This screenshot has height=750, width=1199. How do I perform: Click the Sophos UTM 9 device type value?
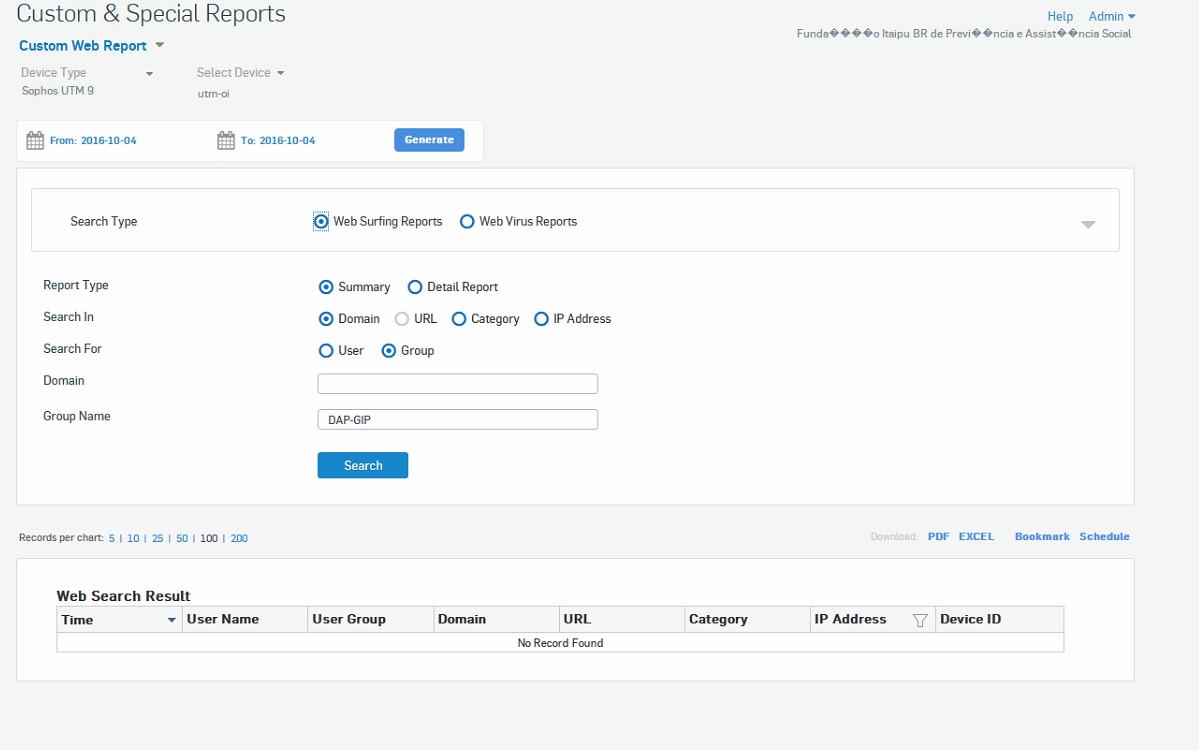[58, 91]
